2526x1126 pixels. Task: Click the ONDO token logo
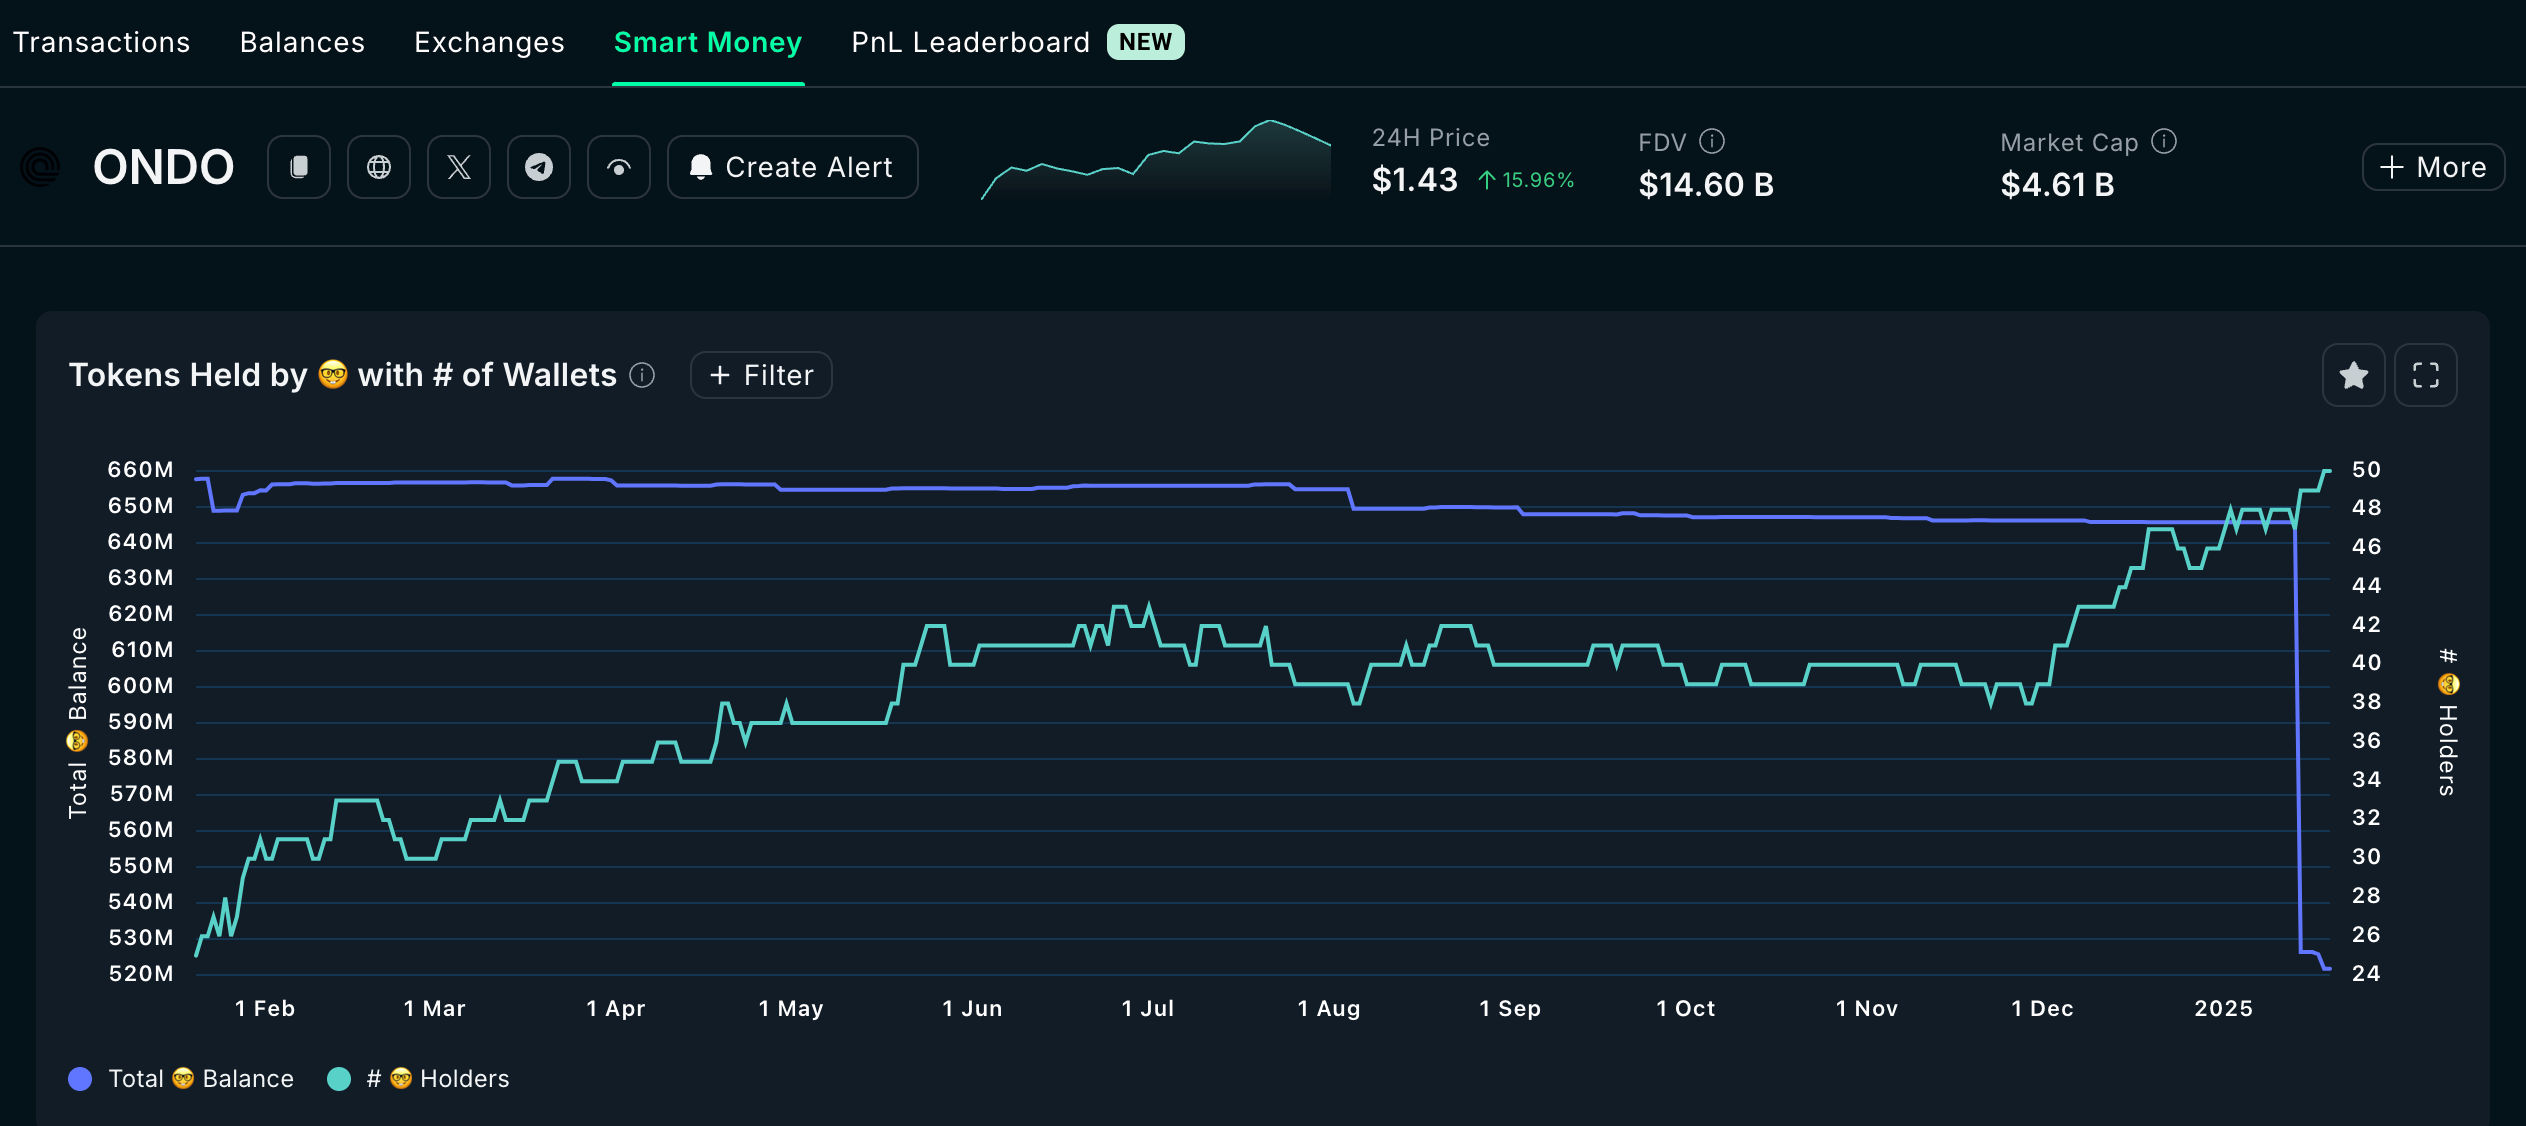[x=41, y=167]
